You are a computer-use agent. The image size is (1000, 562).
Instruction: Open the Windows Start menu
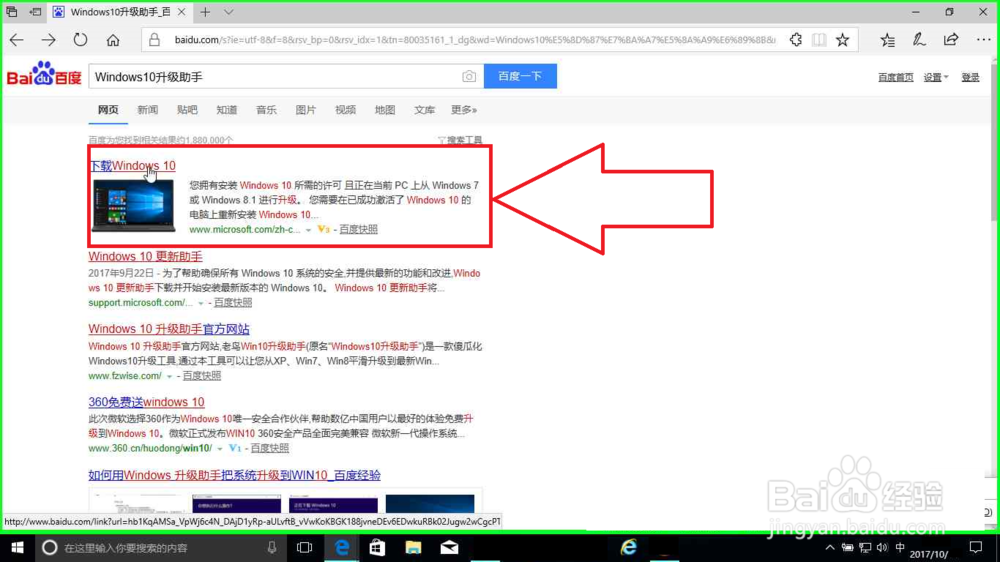pos(17,547)
